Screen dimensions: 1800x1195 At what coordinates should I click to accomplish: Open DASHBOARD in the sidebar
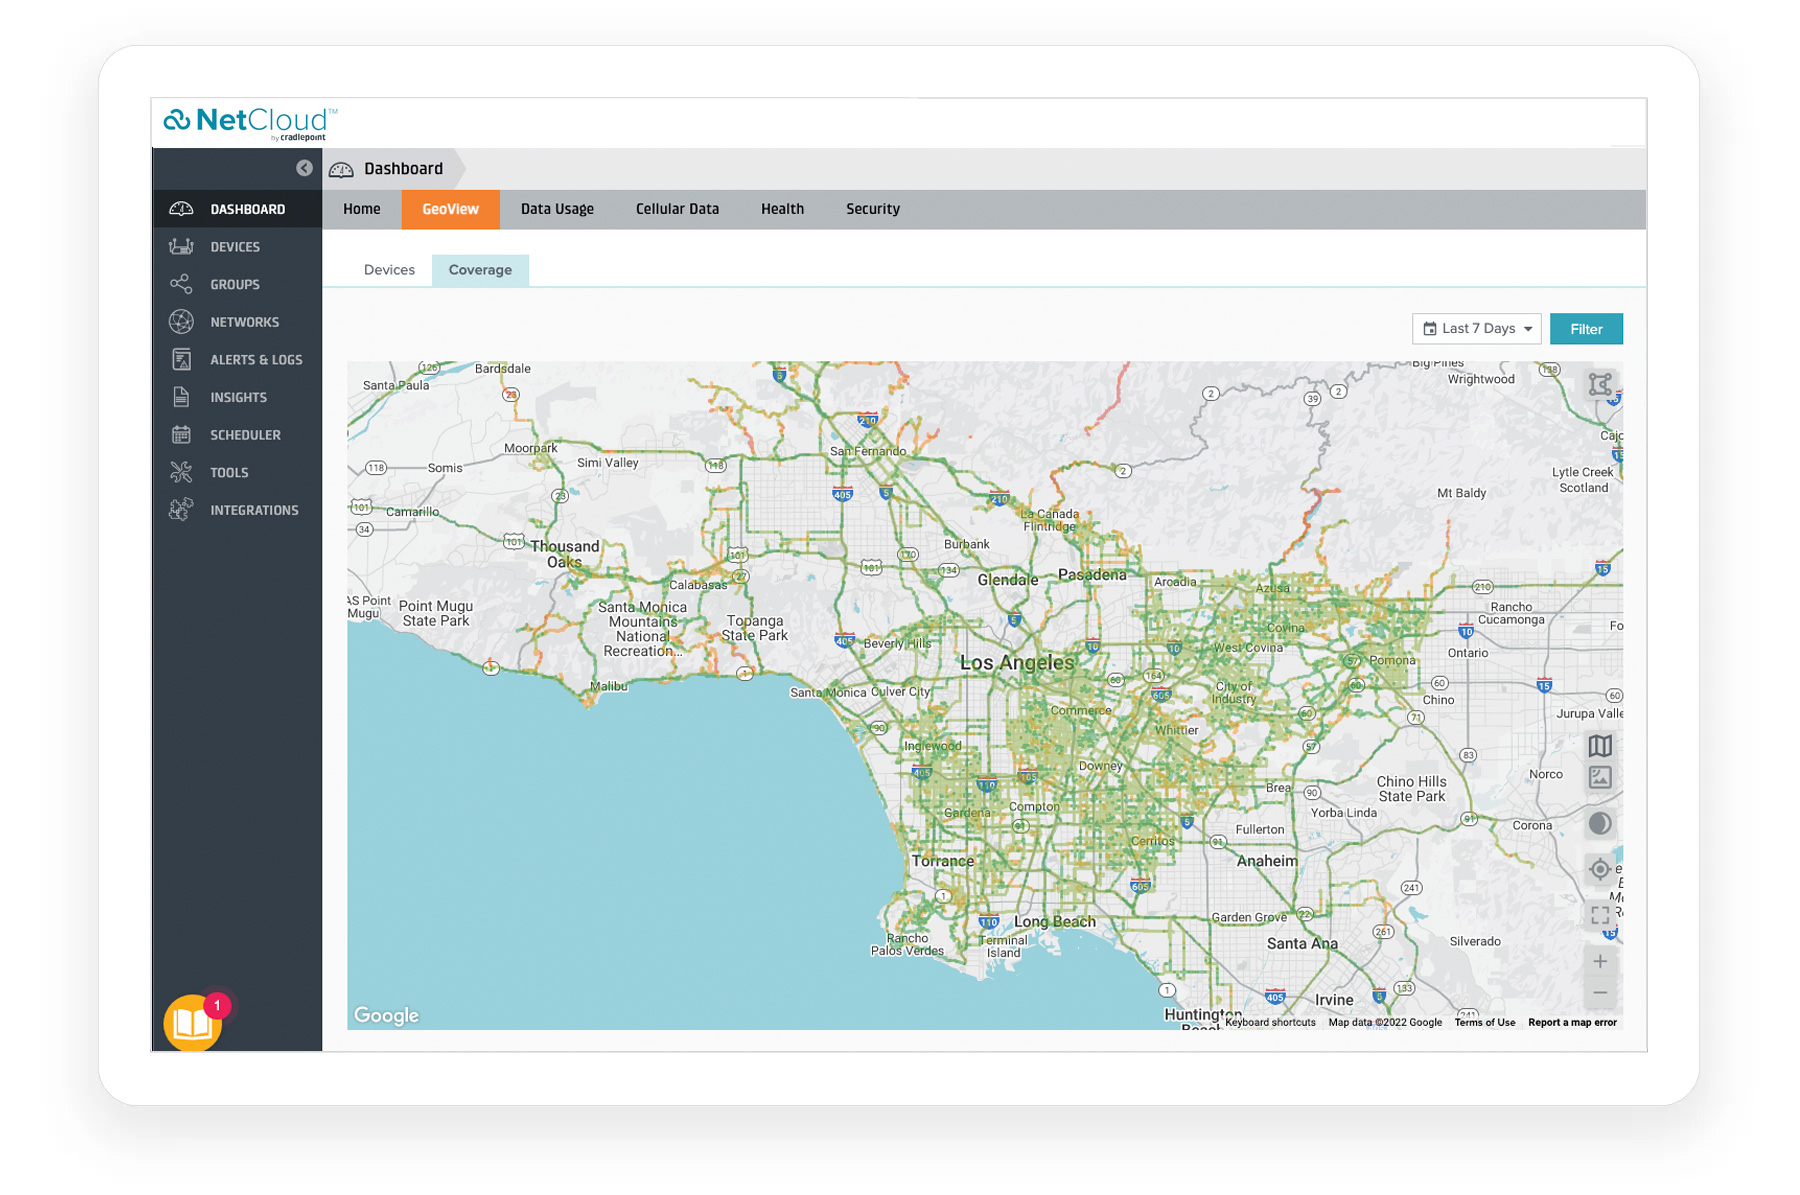(237, 209)
